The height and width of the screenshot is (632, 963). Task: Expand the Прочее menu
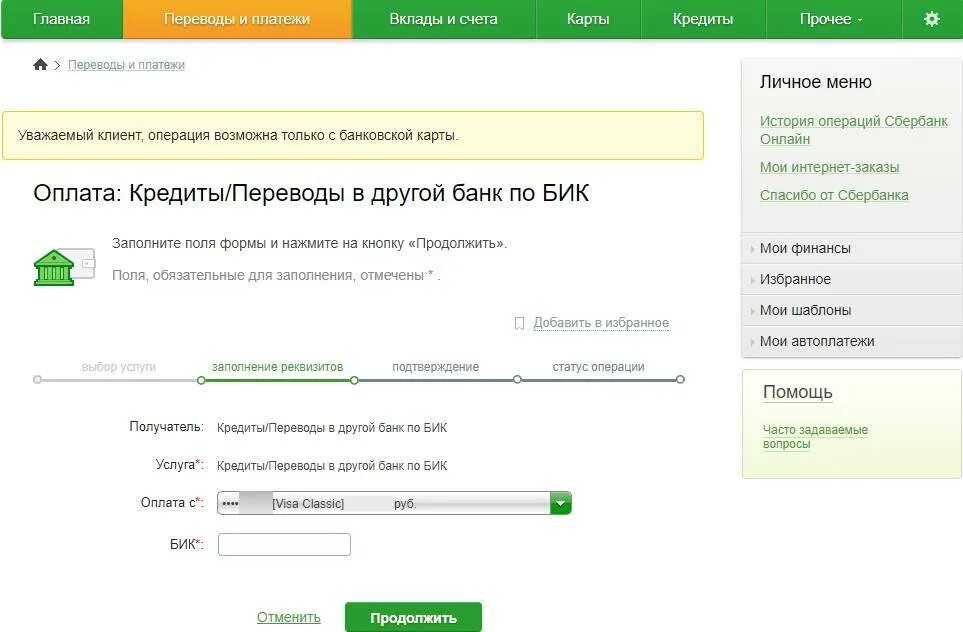click(831, 19)
